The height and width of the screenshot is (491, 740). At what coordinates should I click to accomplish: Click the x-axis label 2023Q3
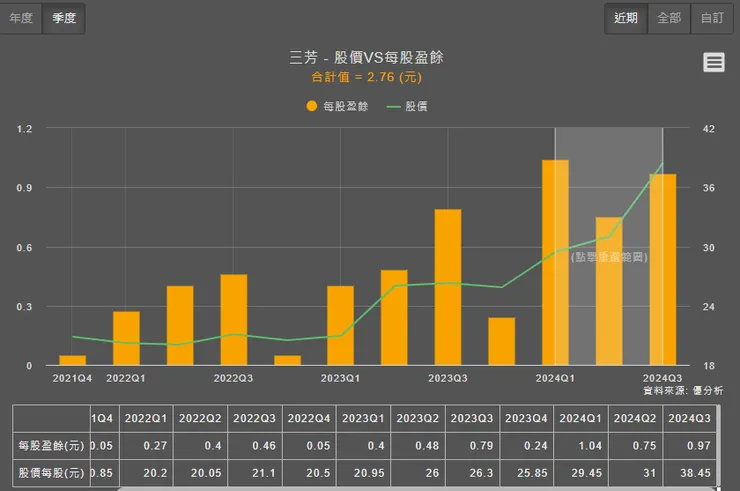click(447, 378)
